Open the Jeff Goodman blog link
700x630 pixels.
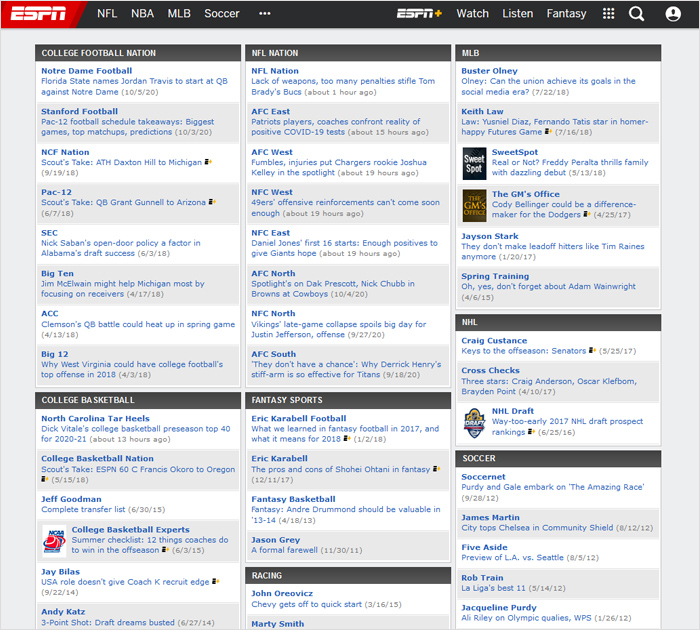[71, 499]
